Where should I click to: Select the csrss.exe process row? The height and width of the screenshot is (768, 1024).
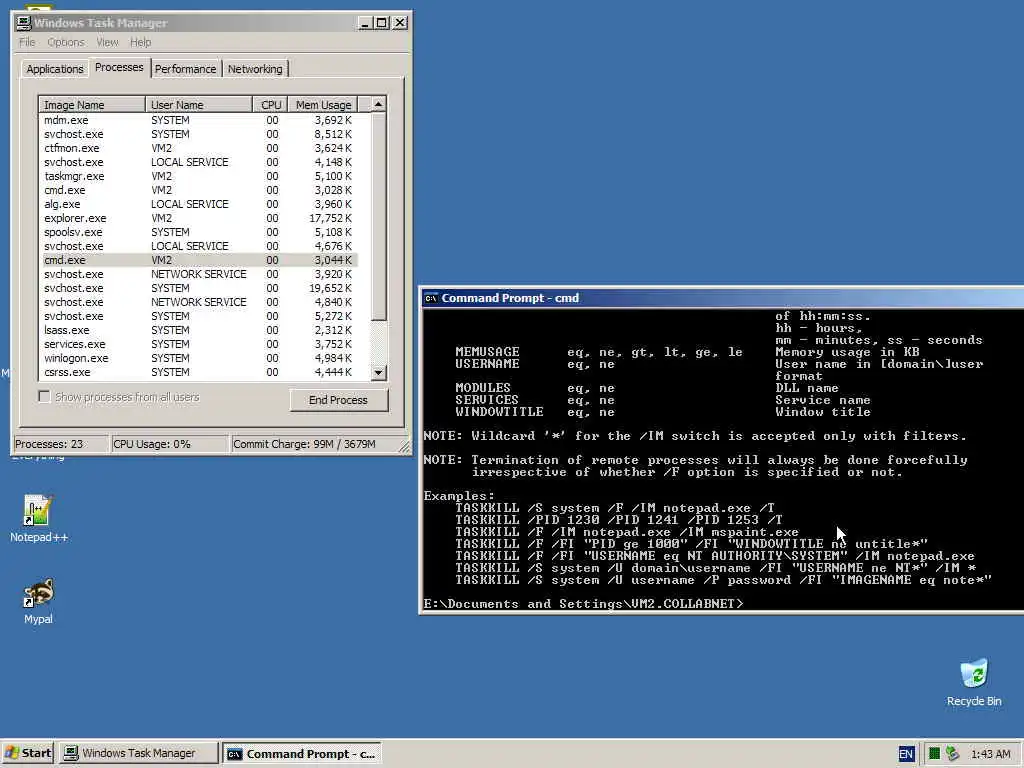click(x=199, y=372)
